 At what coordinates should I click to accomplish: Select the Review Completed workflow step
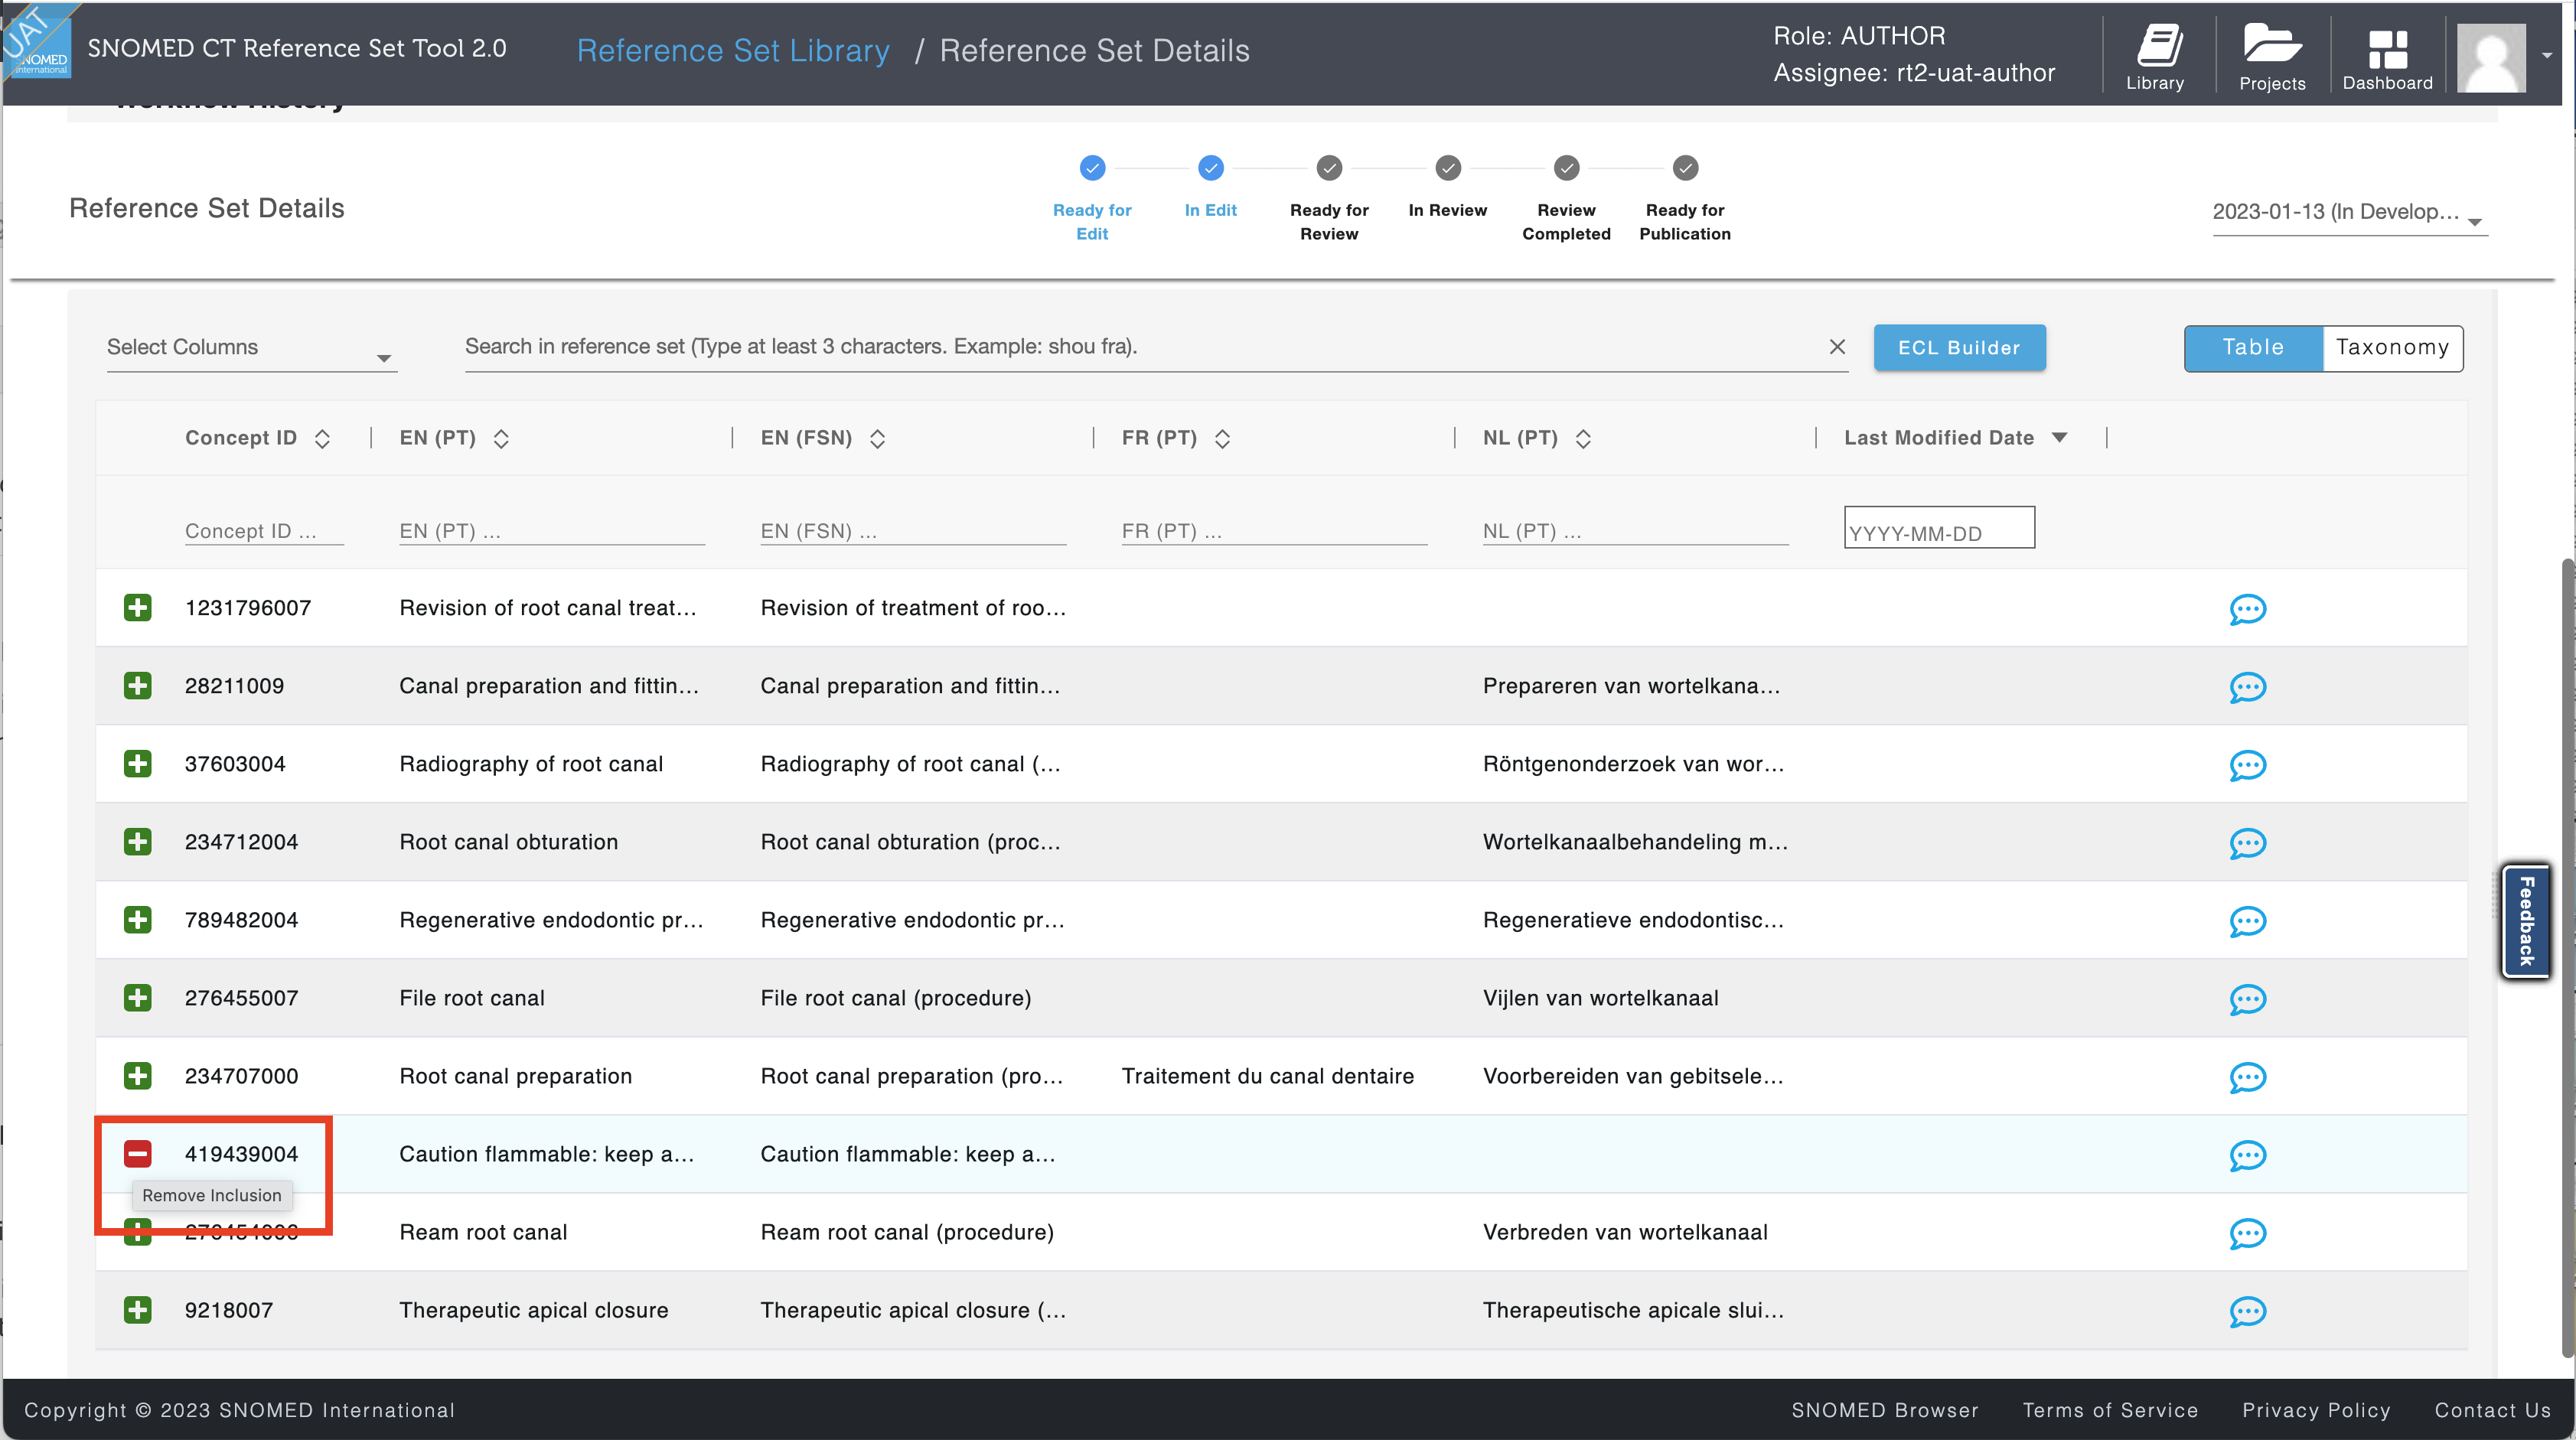(x=1566, y=168)
